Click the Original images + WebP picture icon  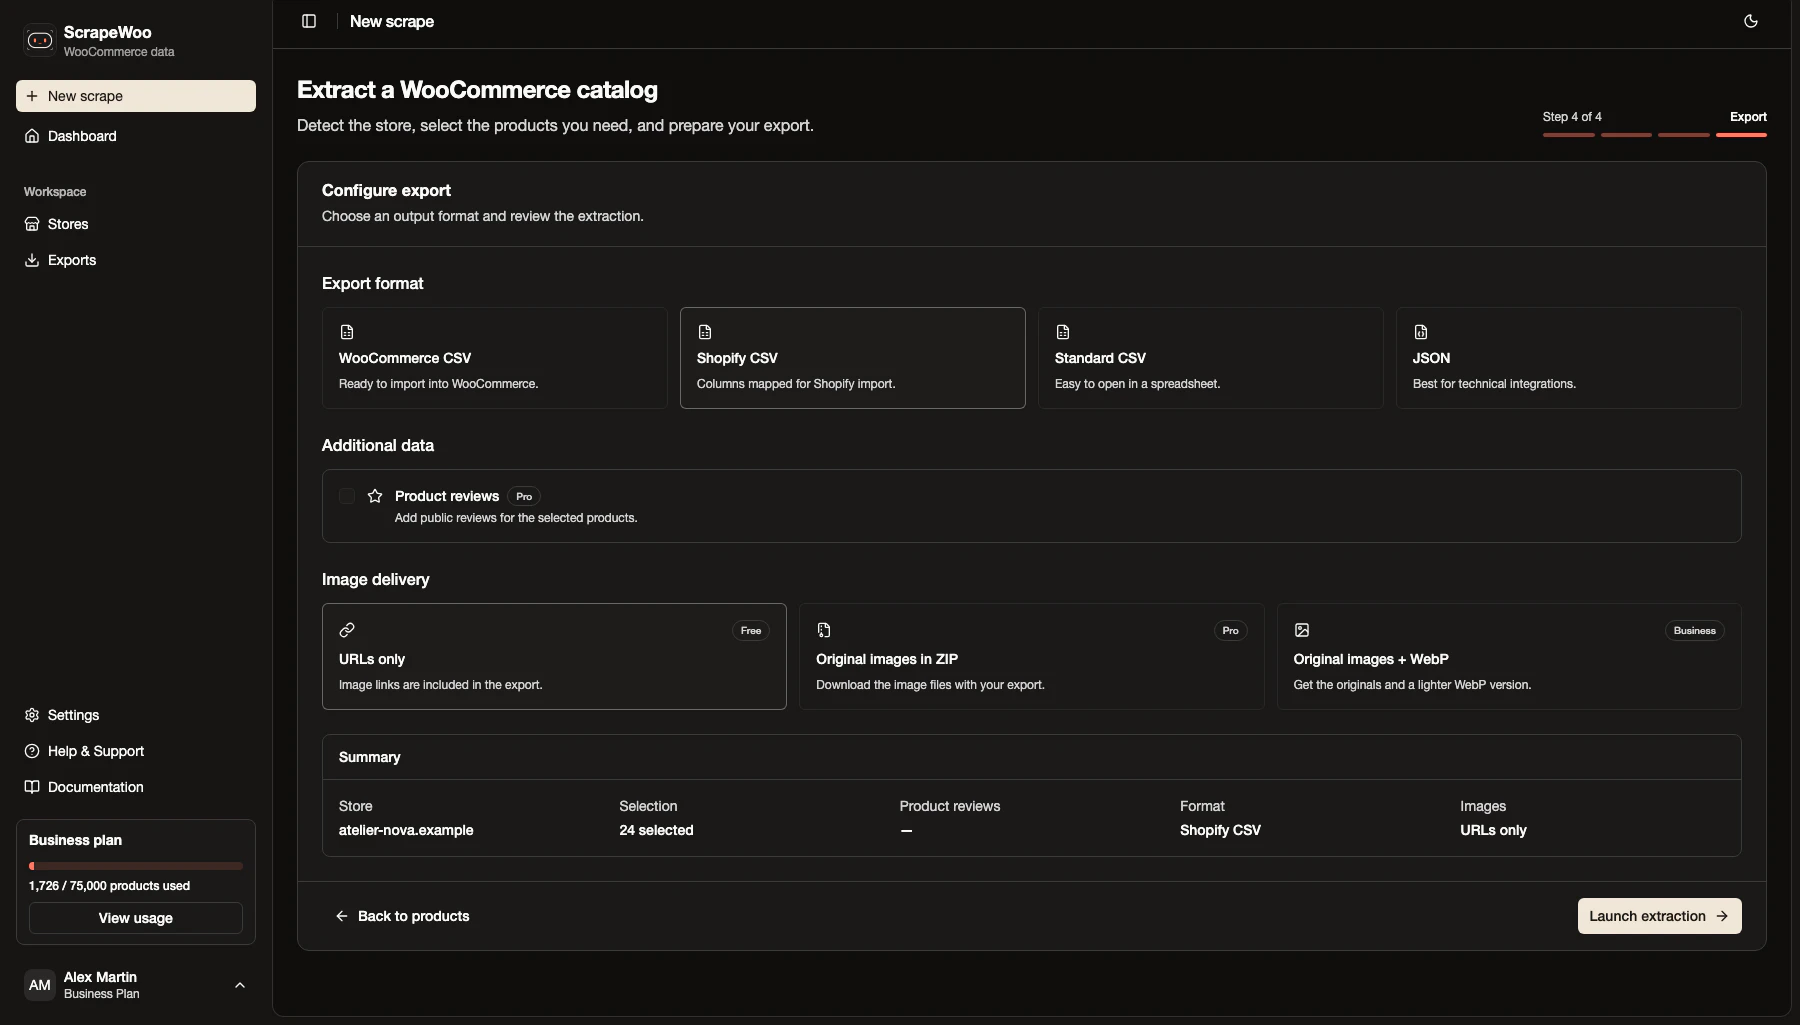[1302, 630]
